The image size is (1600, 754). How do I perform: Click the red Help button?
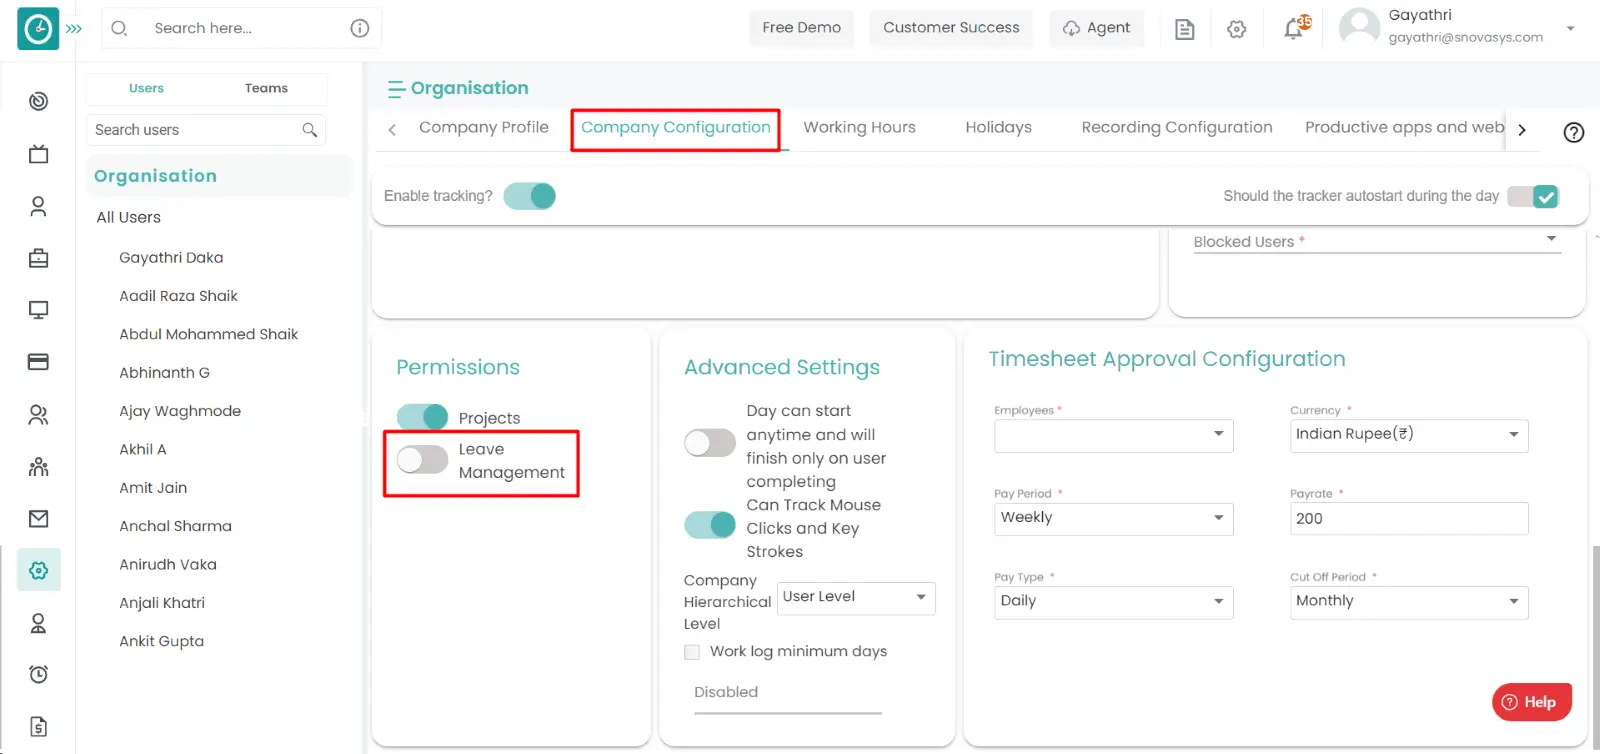click(1531, 702)
